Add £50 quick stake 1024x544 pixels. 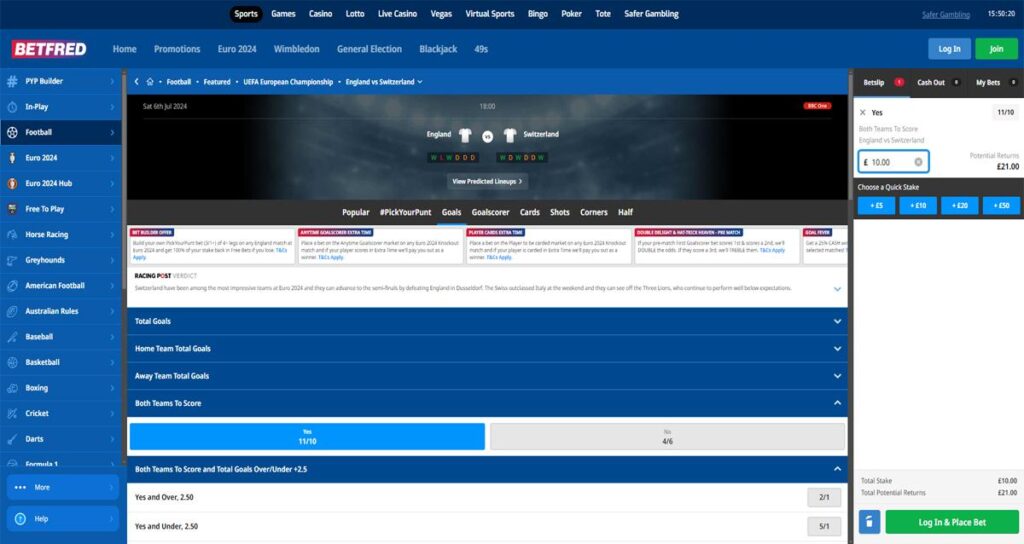click(x=1001, y=205)
